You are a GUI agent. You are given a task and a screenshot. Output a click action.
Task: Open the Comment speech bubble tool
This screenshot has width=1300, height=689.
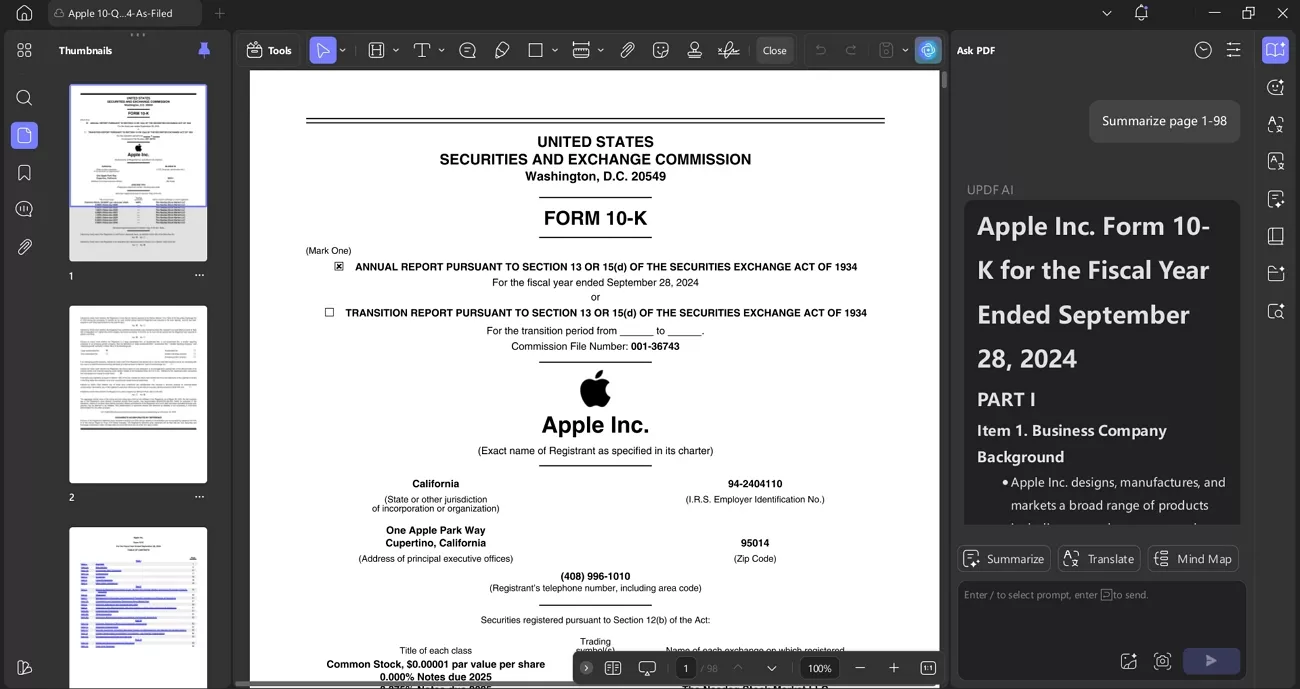click(x=467, y=50)
